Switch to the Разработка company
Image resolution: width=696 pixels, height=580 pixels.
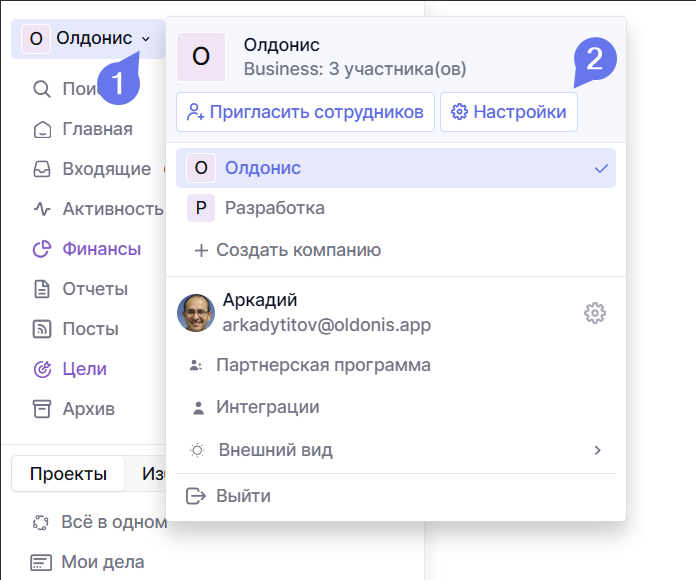click(274, 208)
